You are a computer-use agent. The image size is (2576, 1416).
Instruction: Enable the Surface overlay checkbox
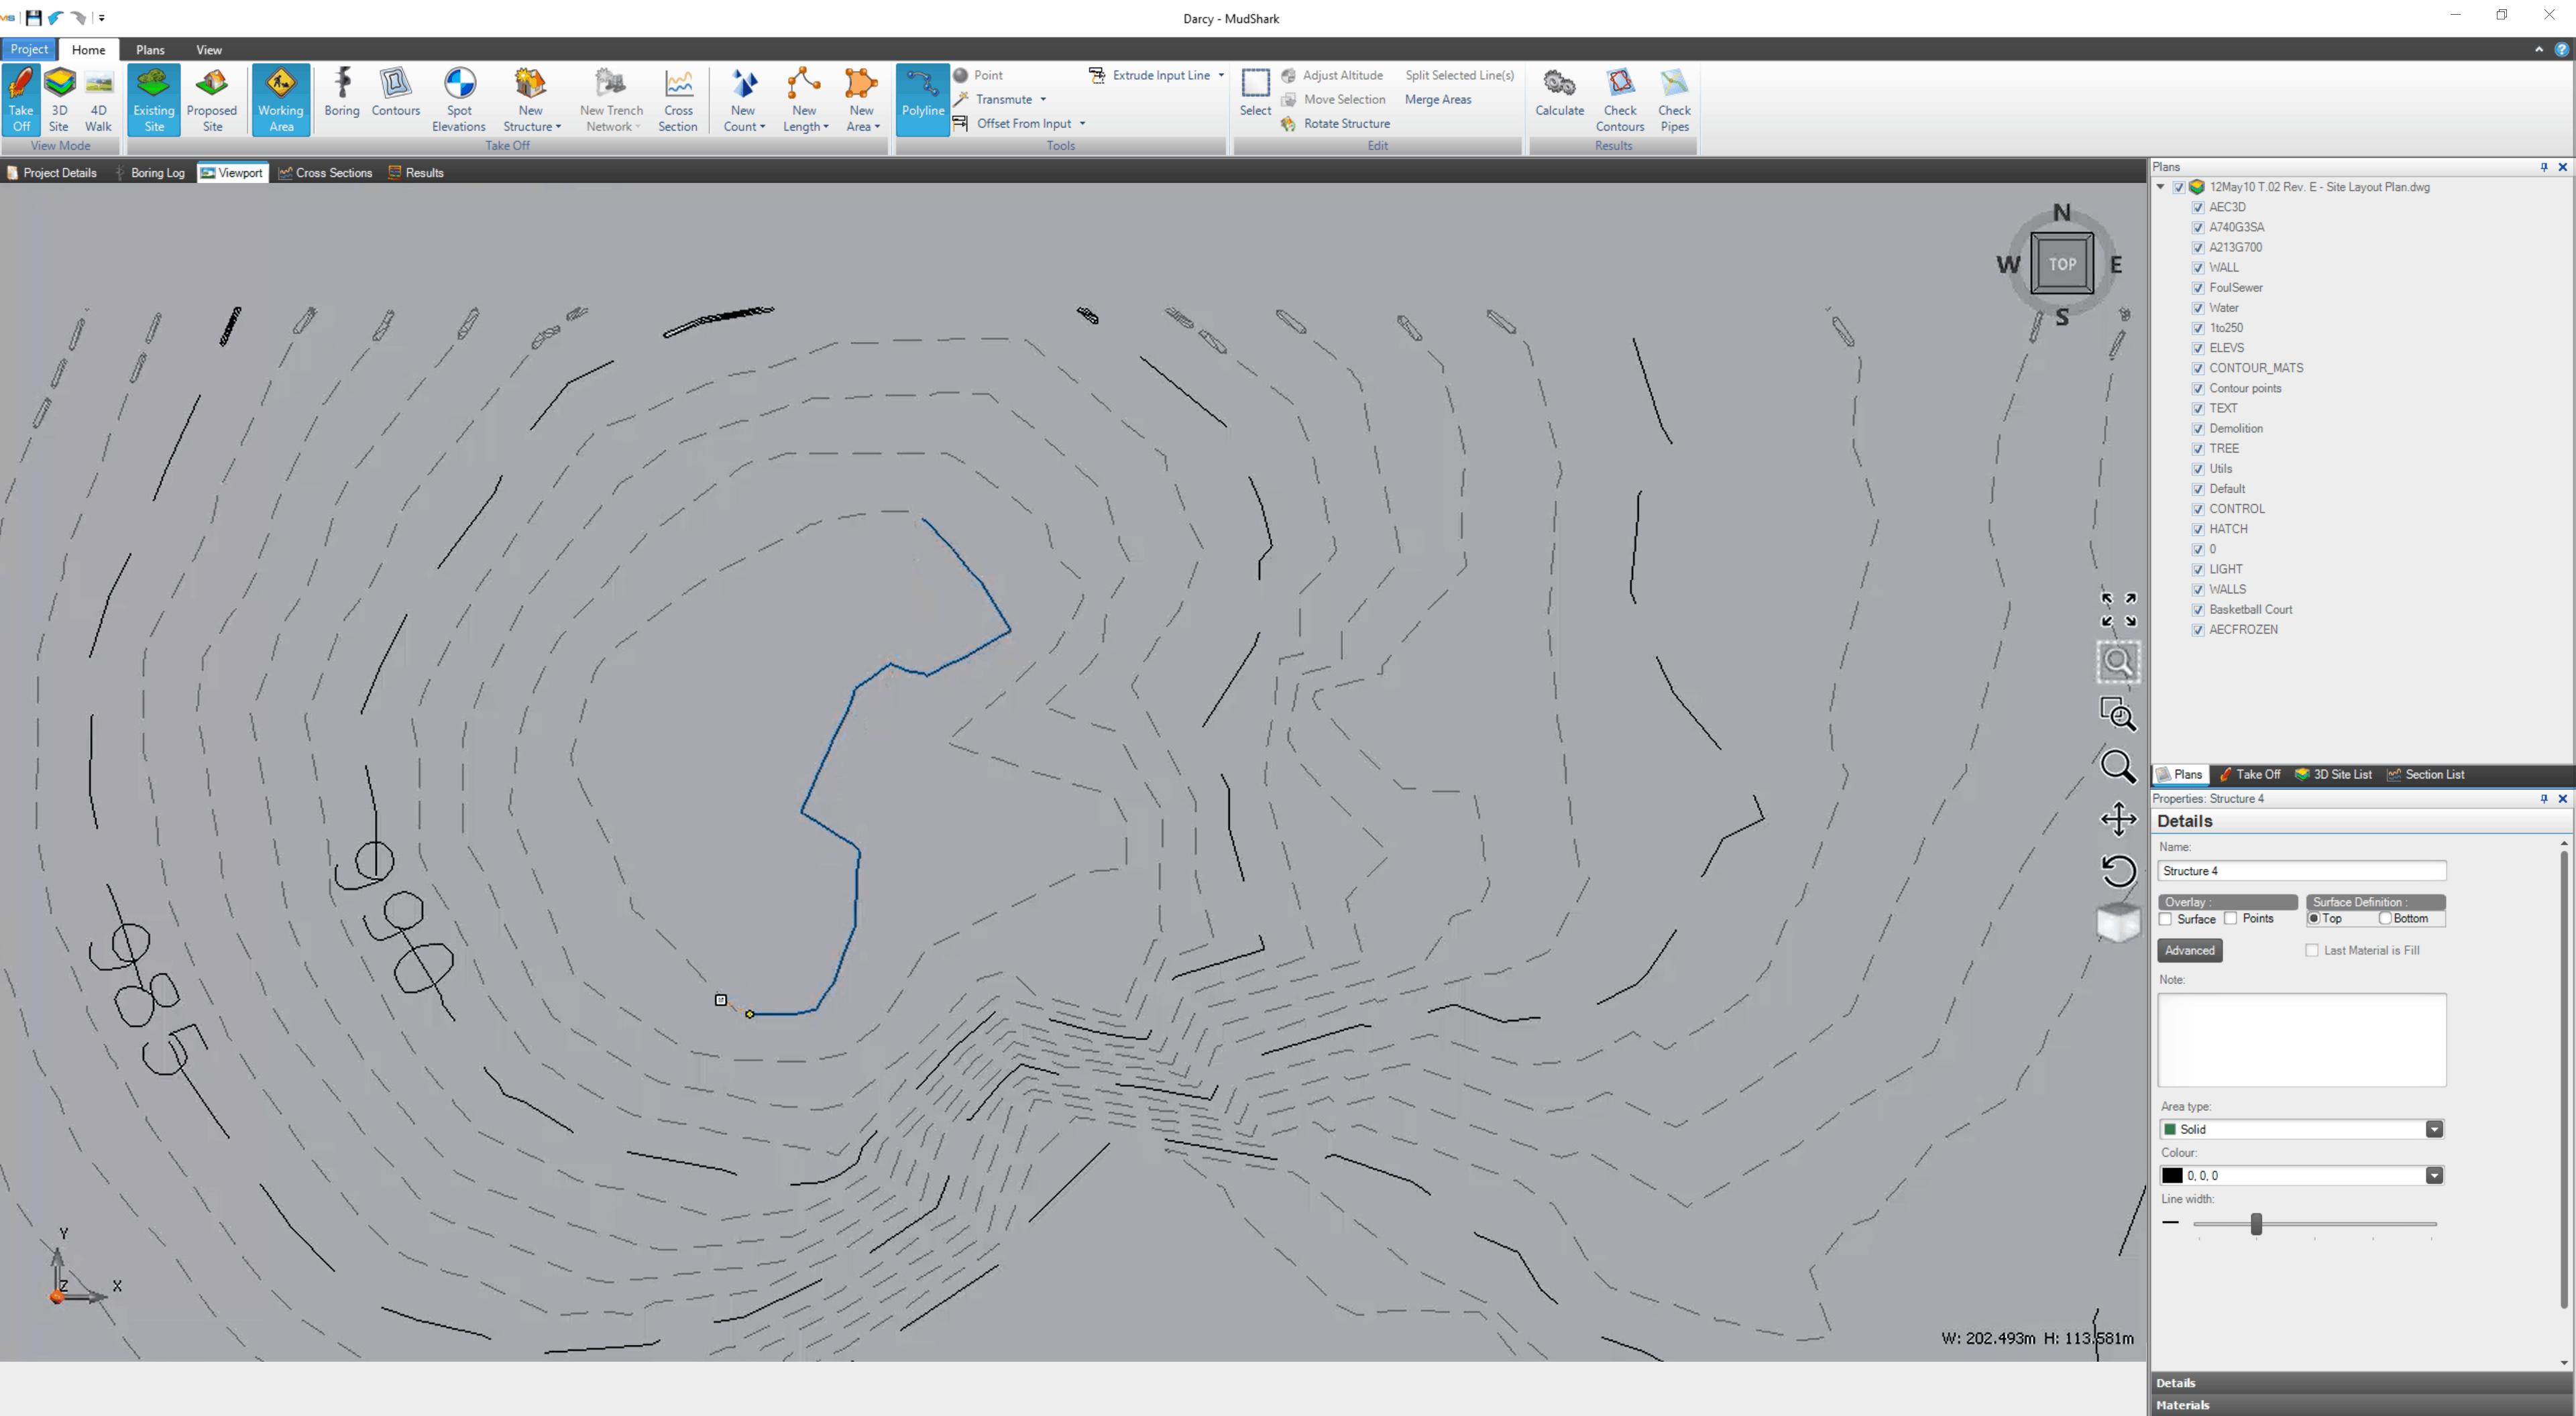(x=2166, y=919)
